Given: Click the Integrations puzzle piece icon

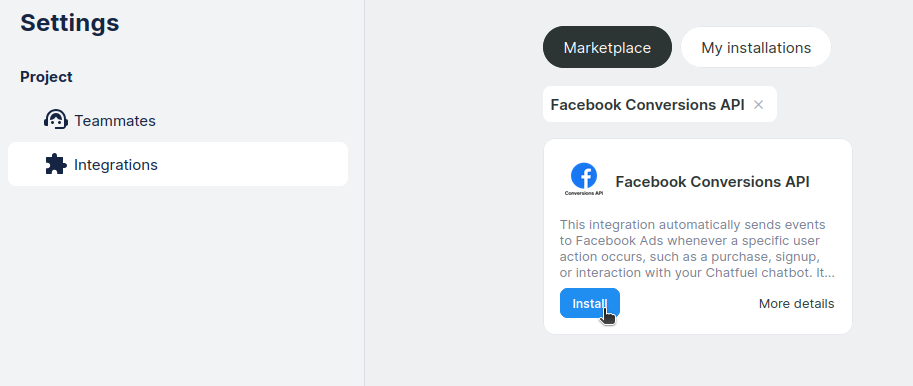Looking at the screenshot, I should (x=55, y=164).
